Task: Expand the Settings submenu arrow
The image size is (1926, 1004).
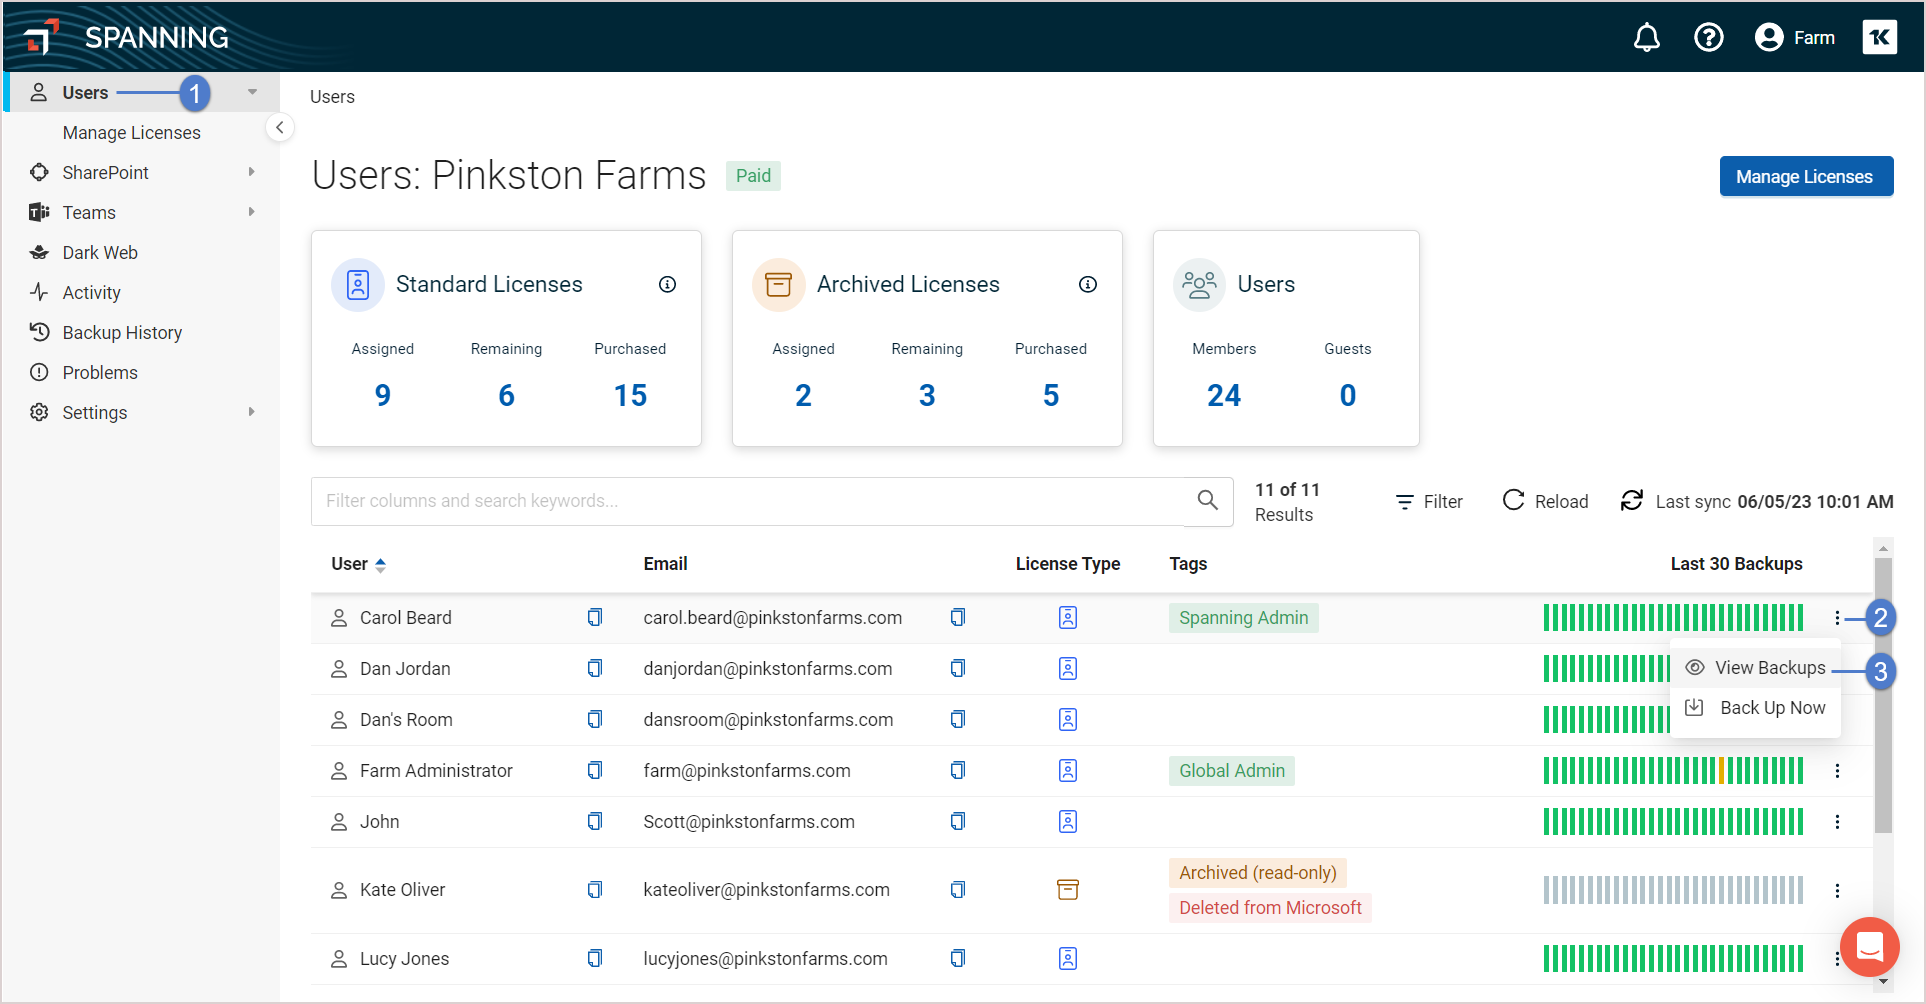Action: pyautogui.click(x=251, y=412)
